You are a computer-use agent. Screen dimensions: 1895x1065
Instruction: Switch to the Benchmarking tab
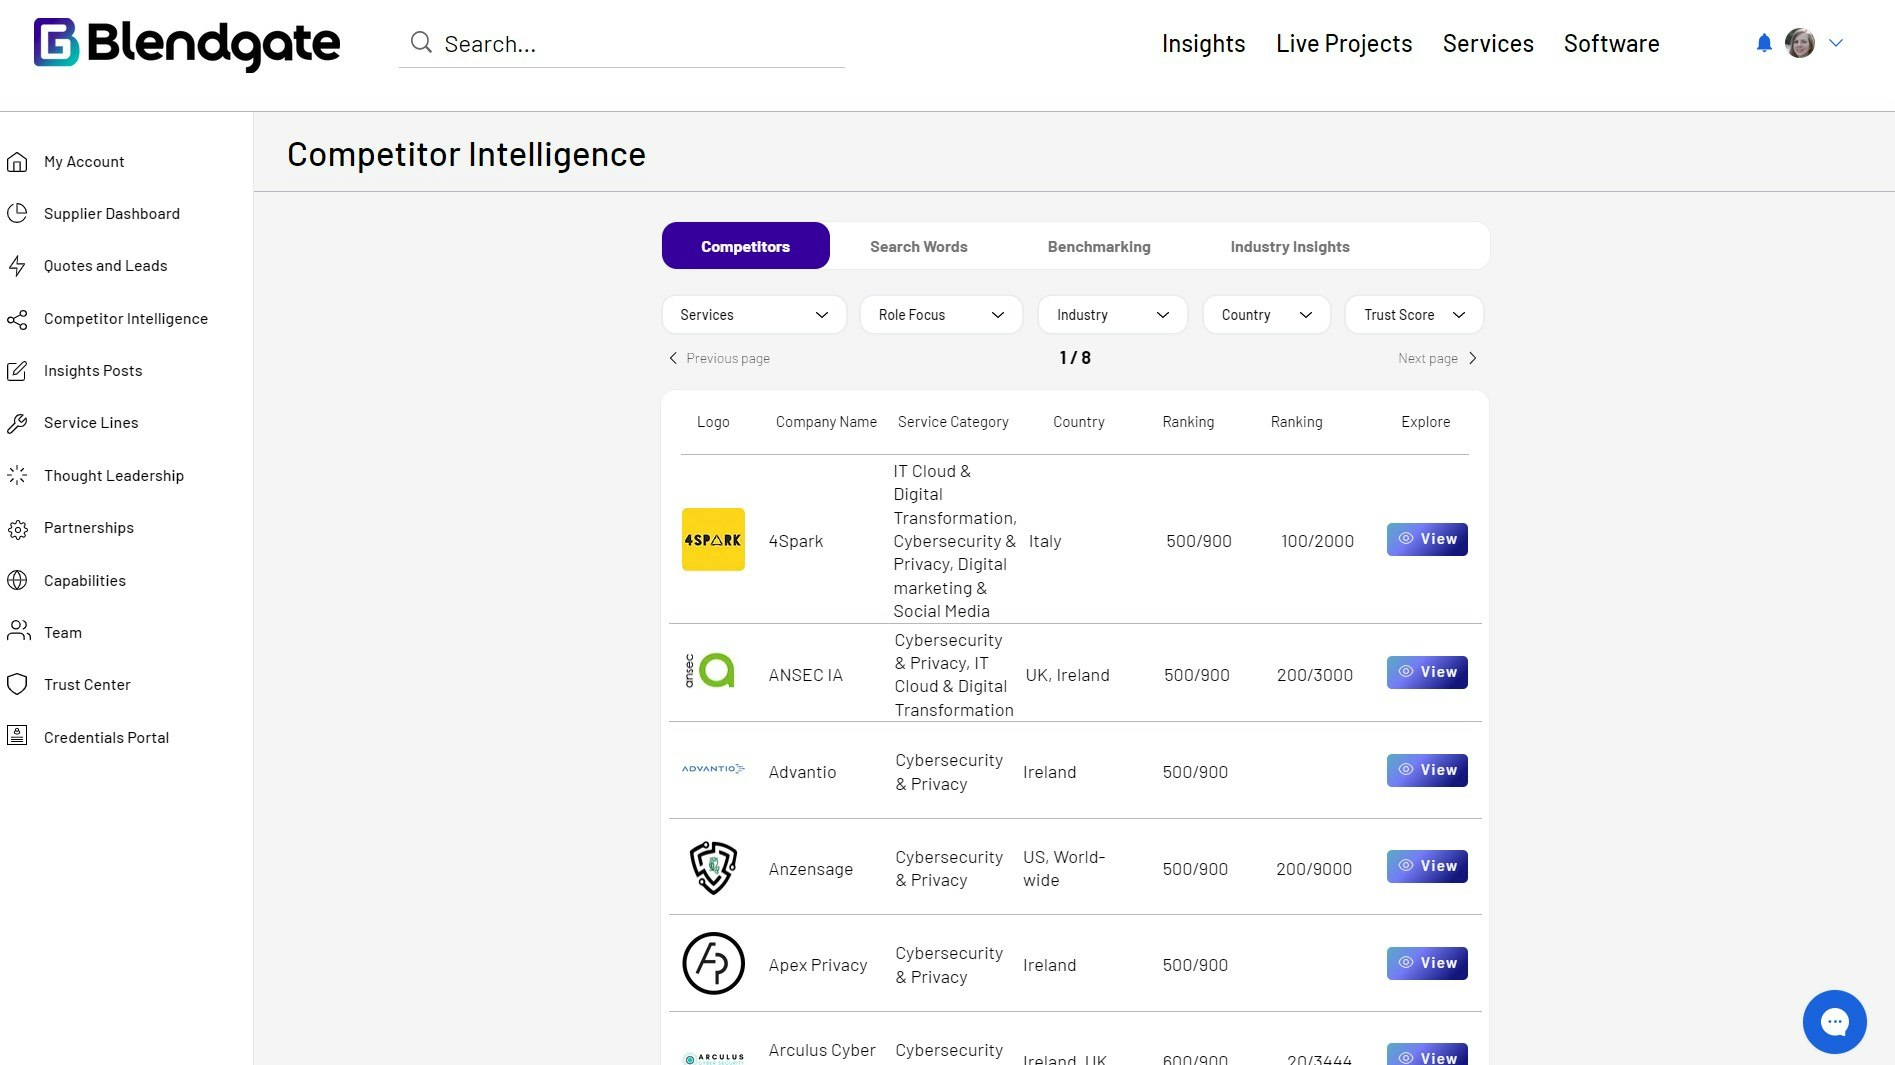pyautogui.click(x=1099, y=247)
